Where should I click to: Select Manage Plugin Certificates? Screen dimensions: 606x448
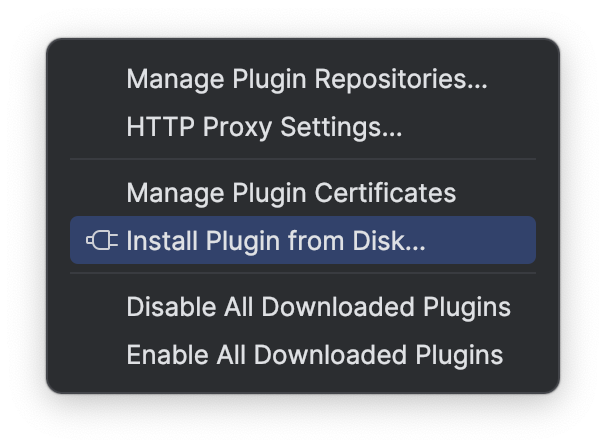tap(291, 193)
